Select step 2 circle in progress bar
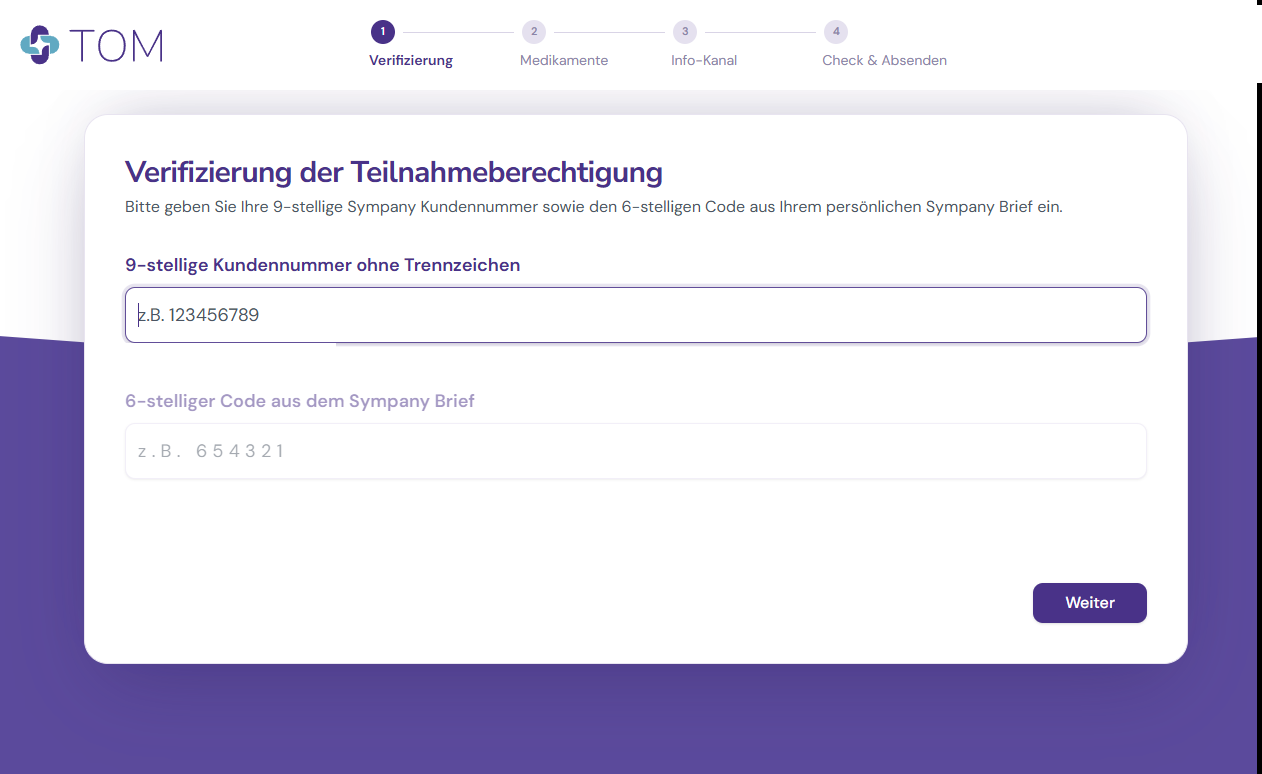 (x=534, y=32)
